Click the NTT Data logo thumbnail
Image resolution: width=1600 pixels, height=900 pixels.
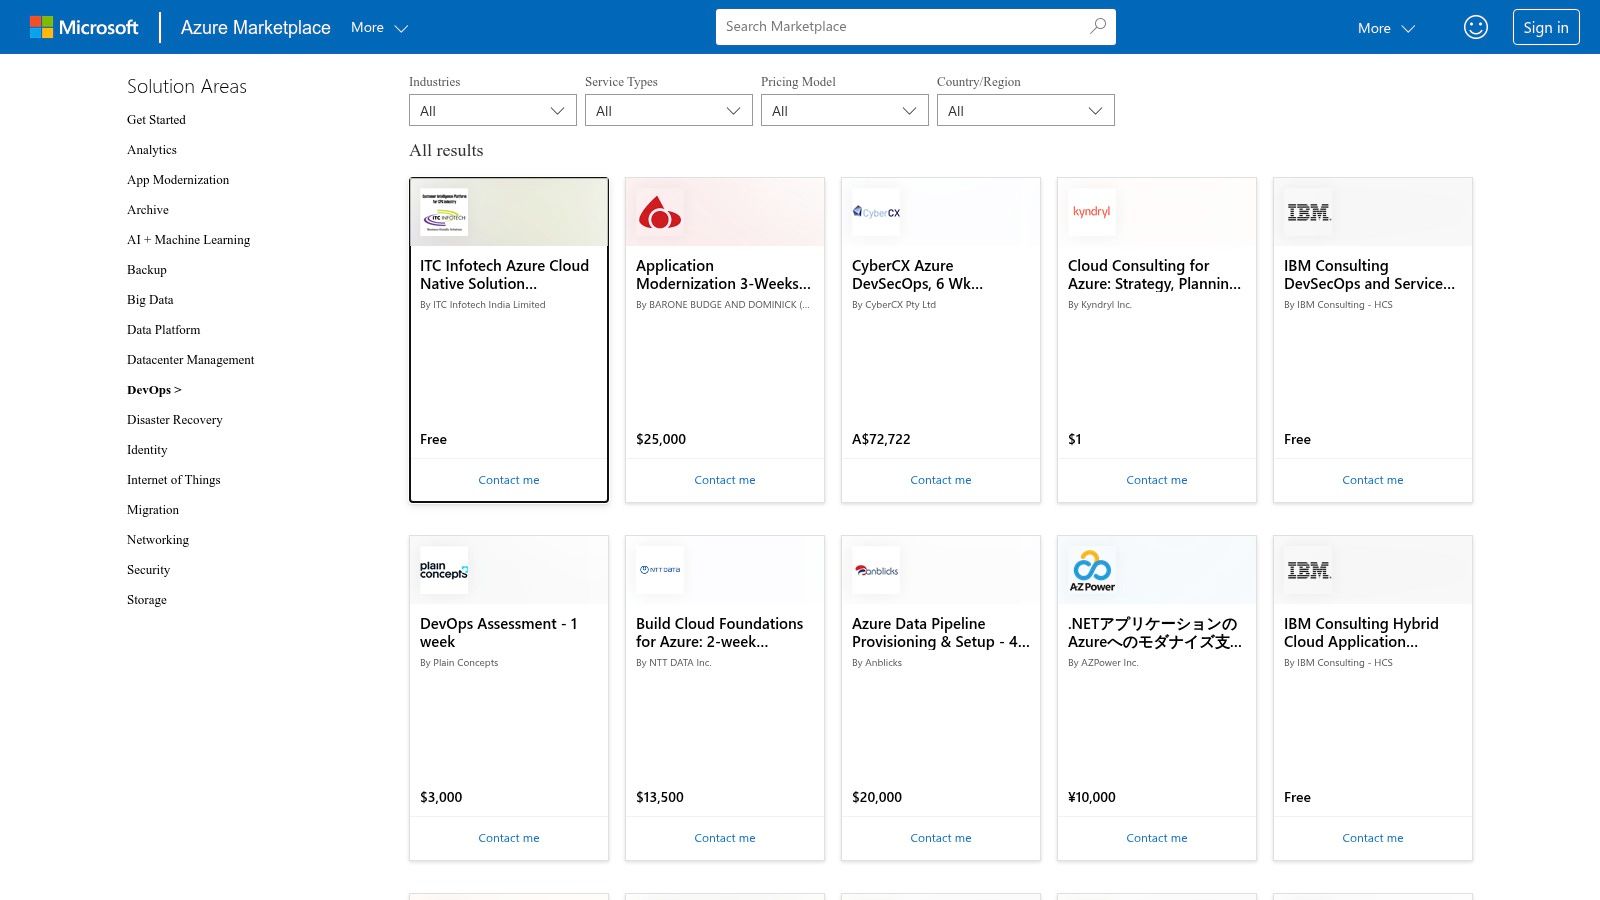pos(660,570)
